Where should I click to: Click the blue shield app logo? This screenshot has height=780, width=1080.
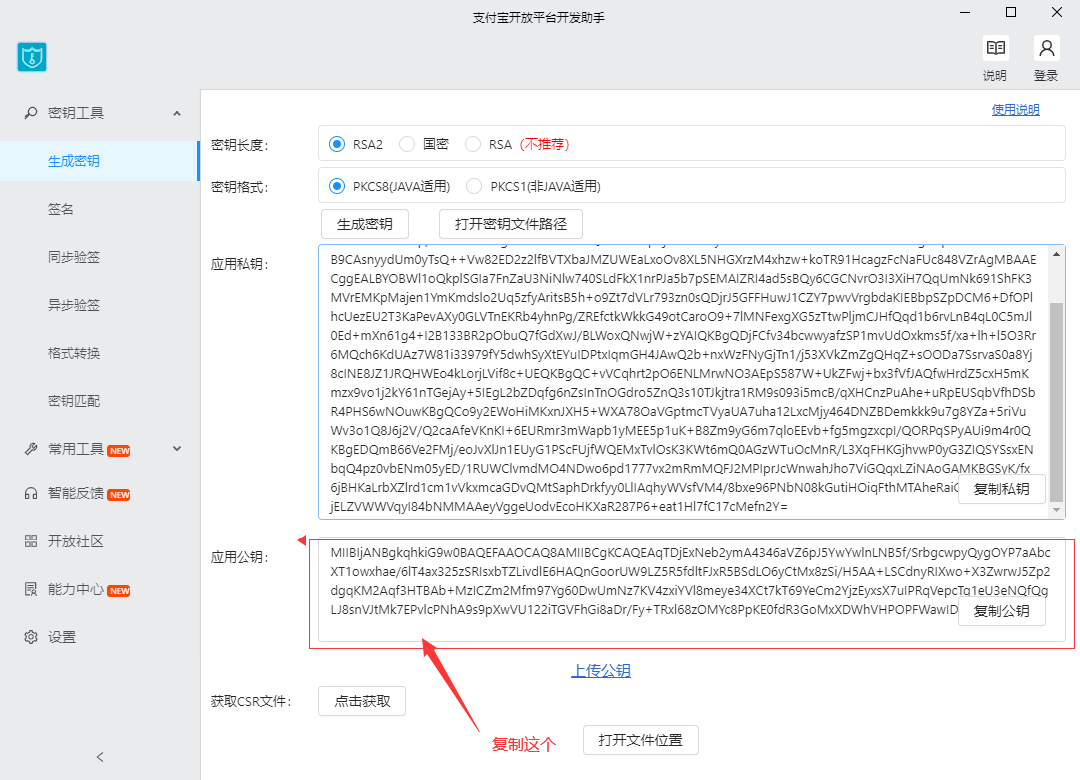tap(32, 57)
